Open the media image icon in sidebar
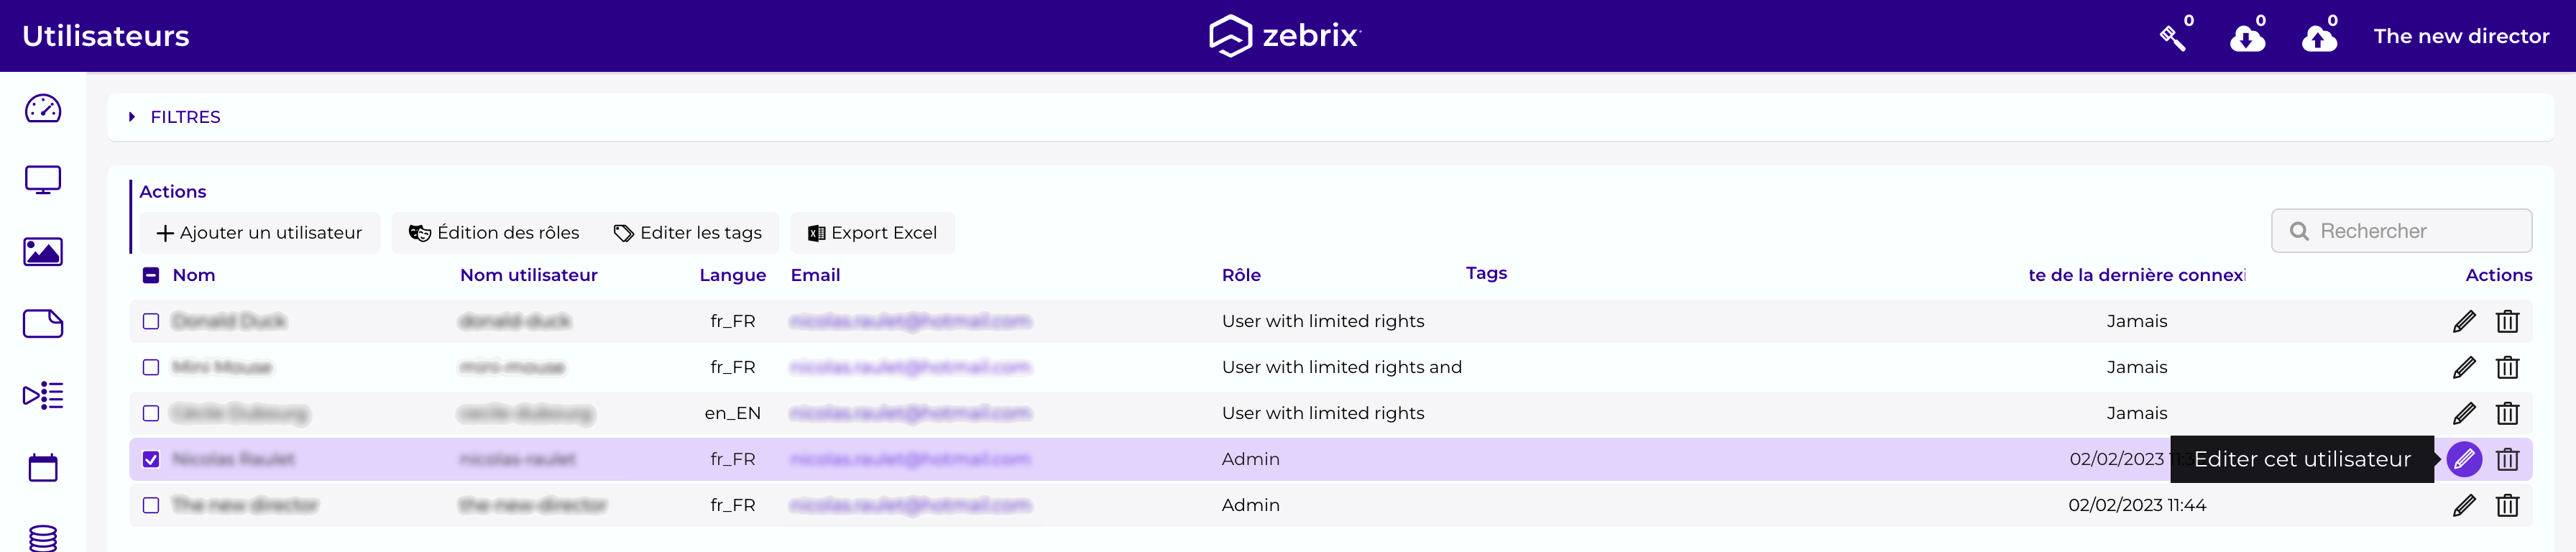2576x552 pixels. point(43,252)
